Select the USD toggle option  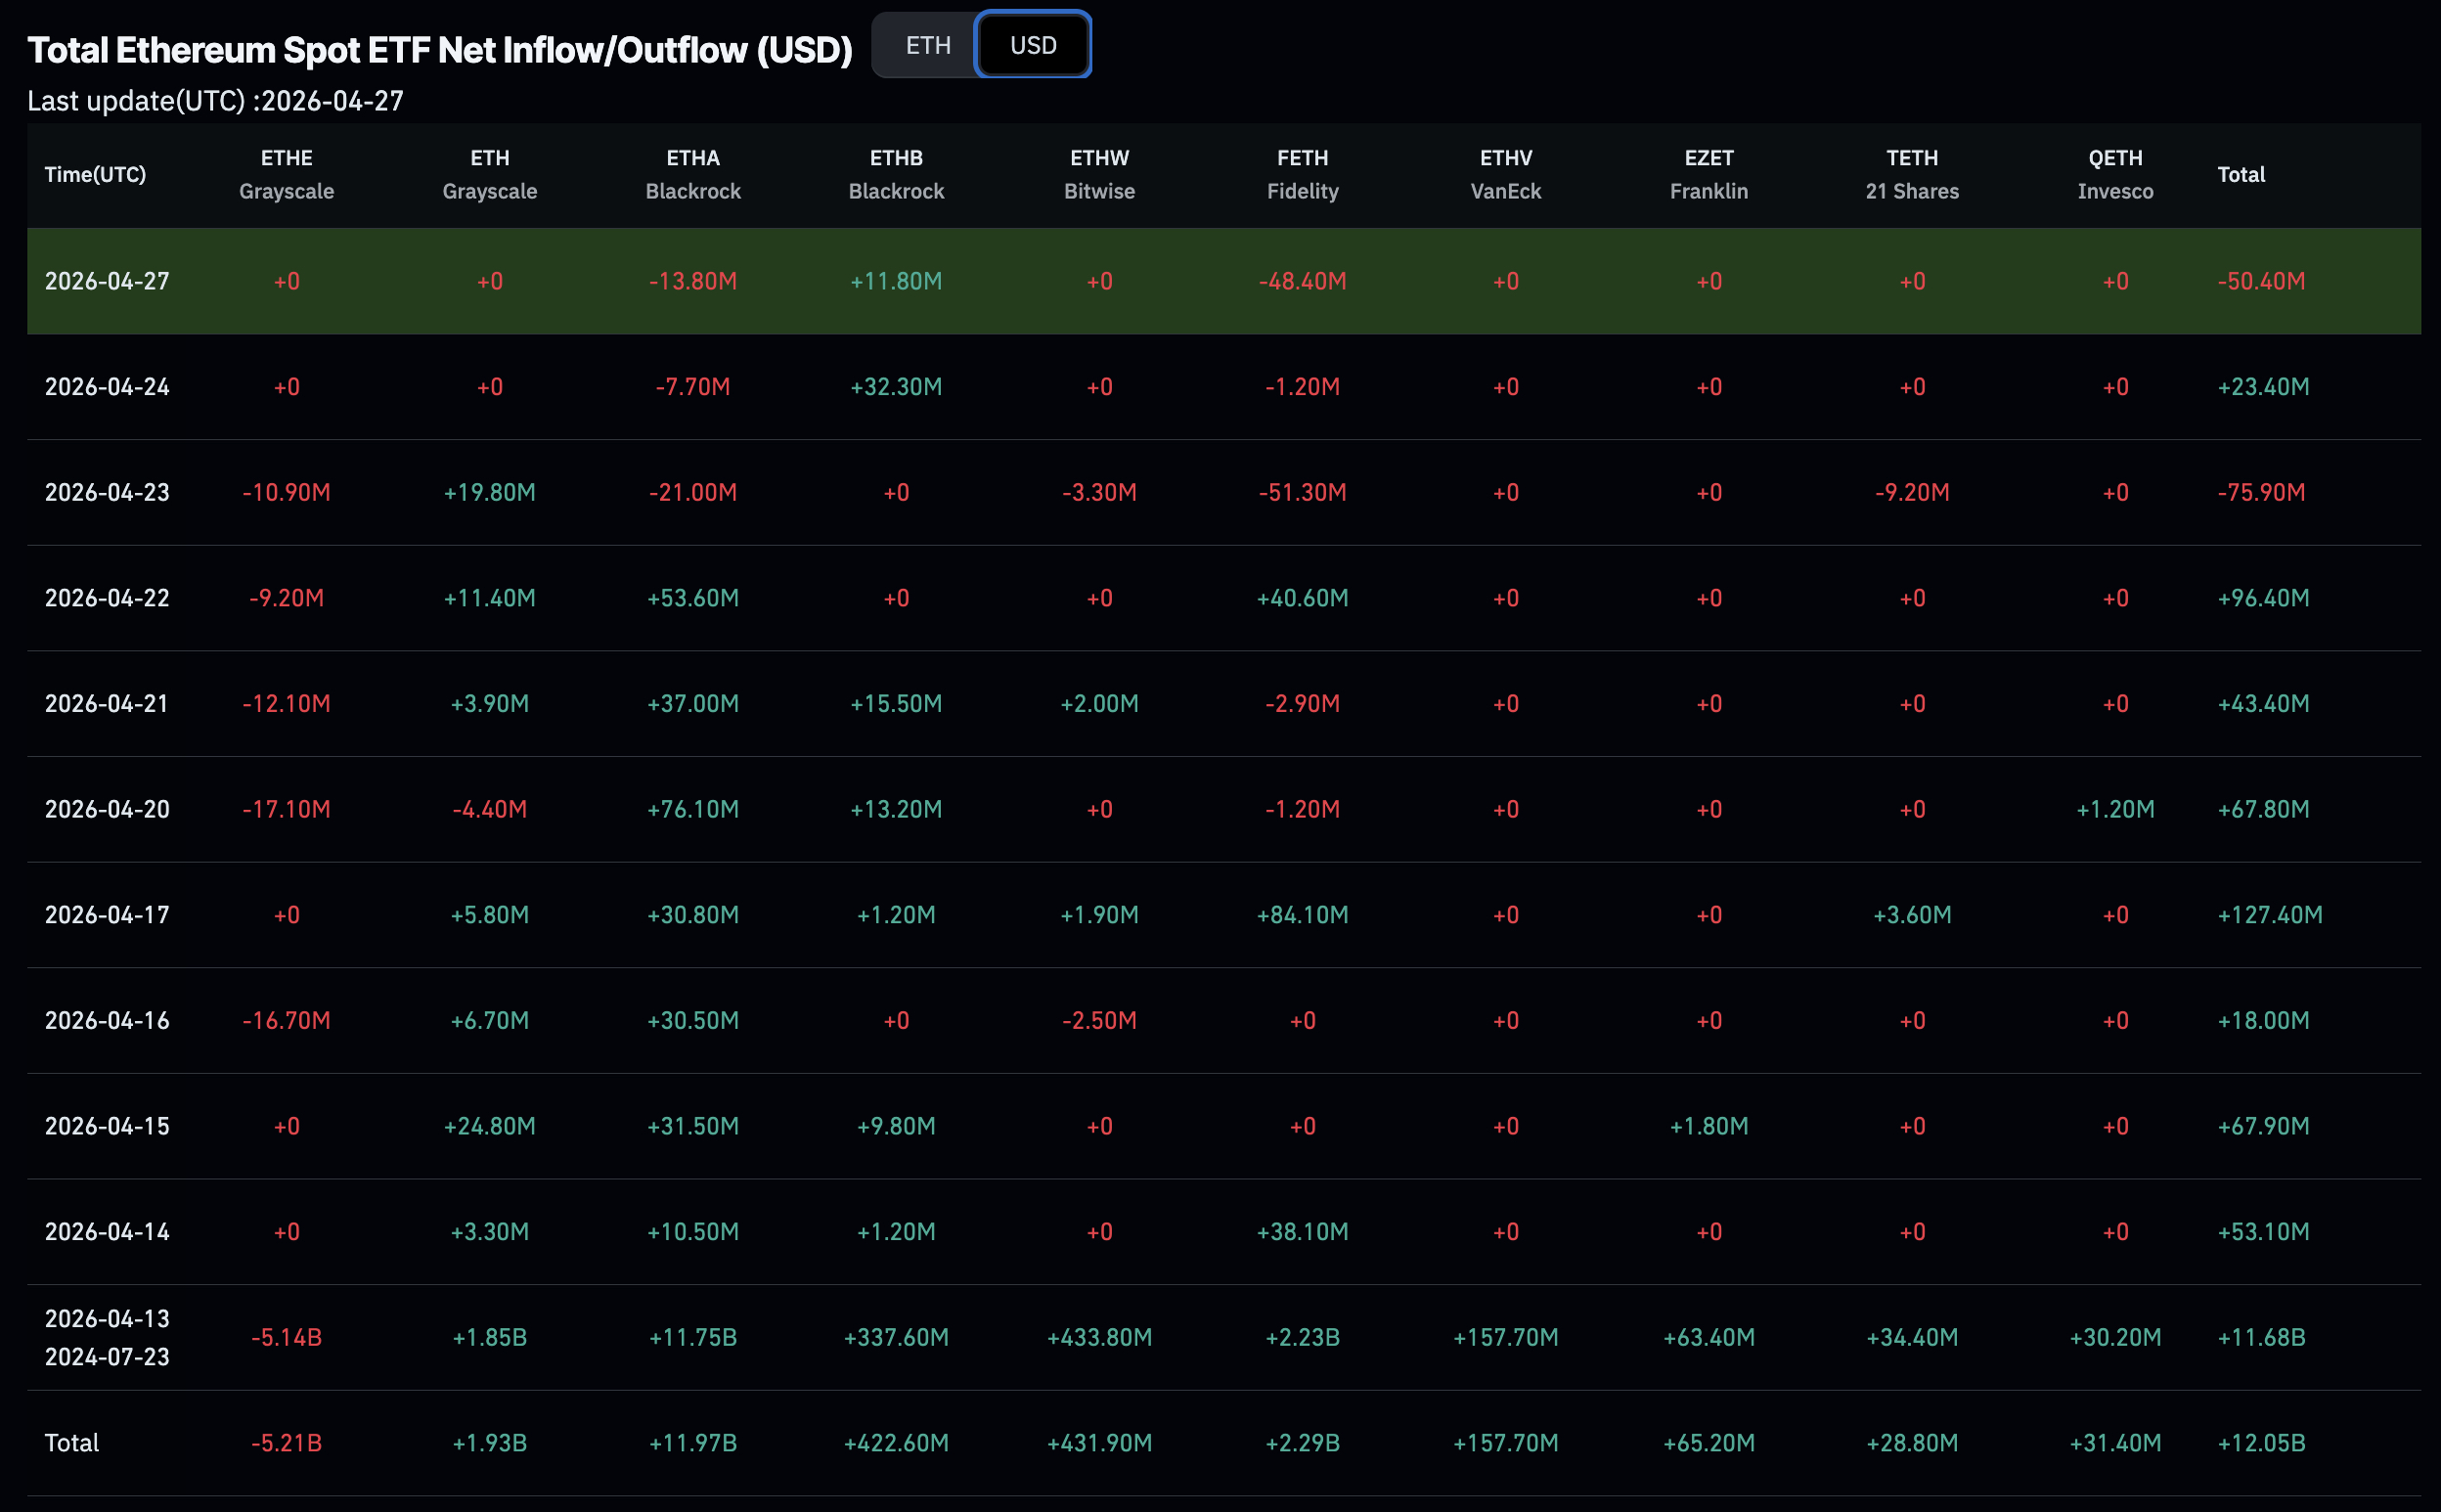1032,45
